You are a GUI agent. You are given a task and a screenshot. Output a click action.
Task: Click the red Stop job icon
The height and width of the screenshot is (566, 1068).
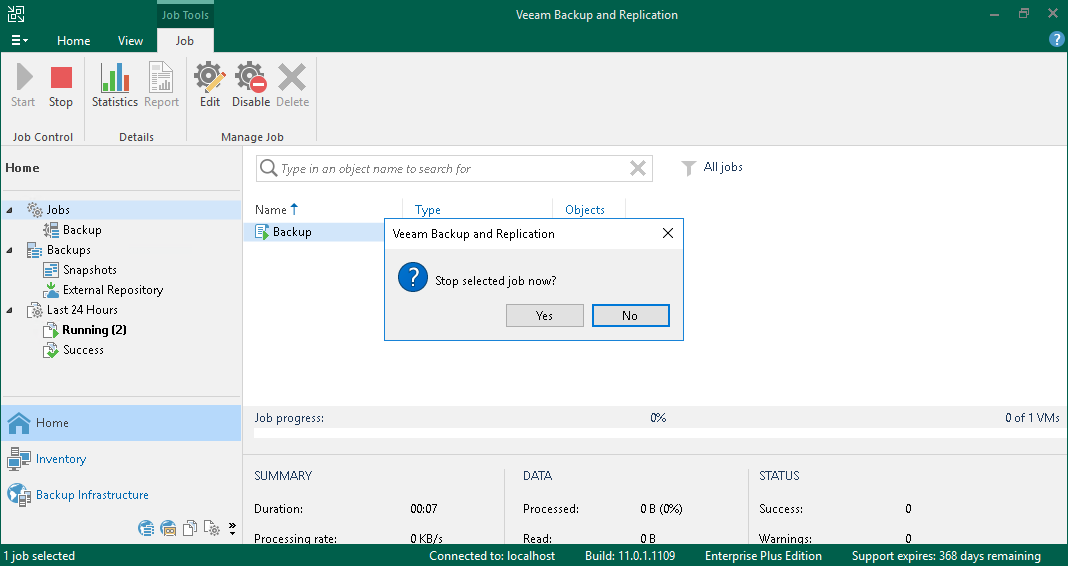coord(61,77)
